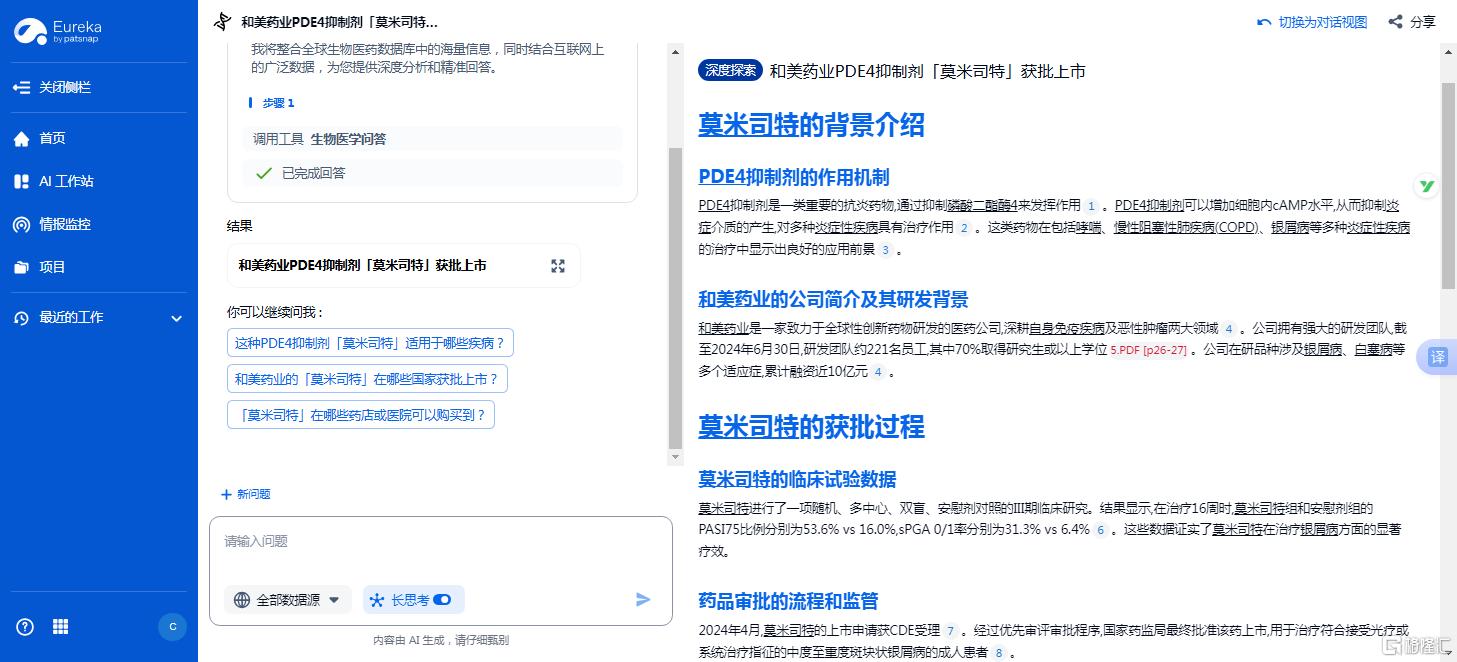Screen dimensions: 1457x662
Task: Click the 最近的工作 clock icon
Action: tap(21, 318)
